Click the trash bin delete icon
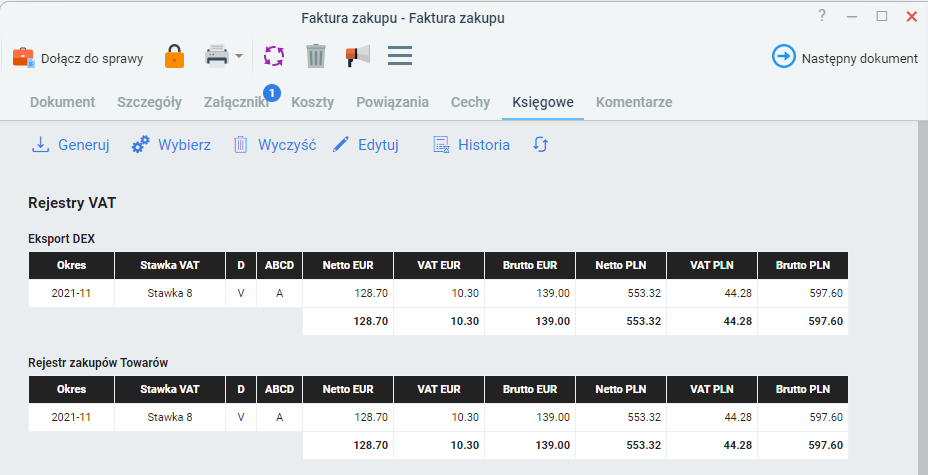Image resolution: width=928 pixels, height=475 pixels. point(316,56)
